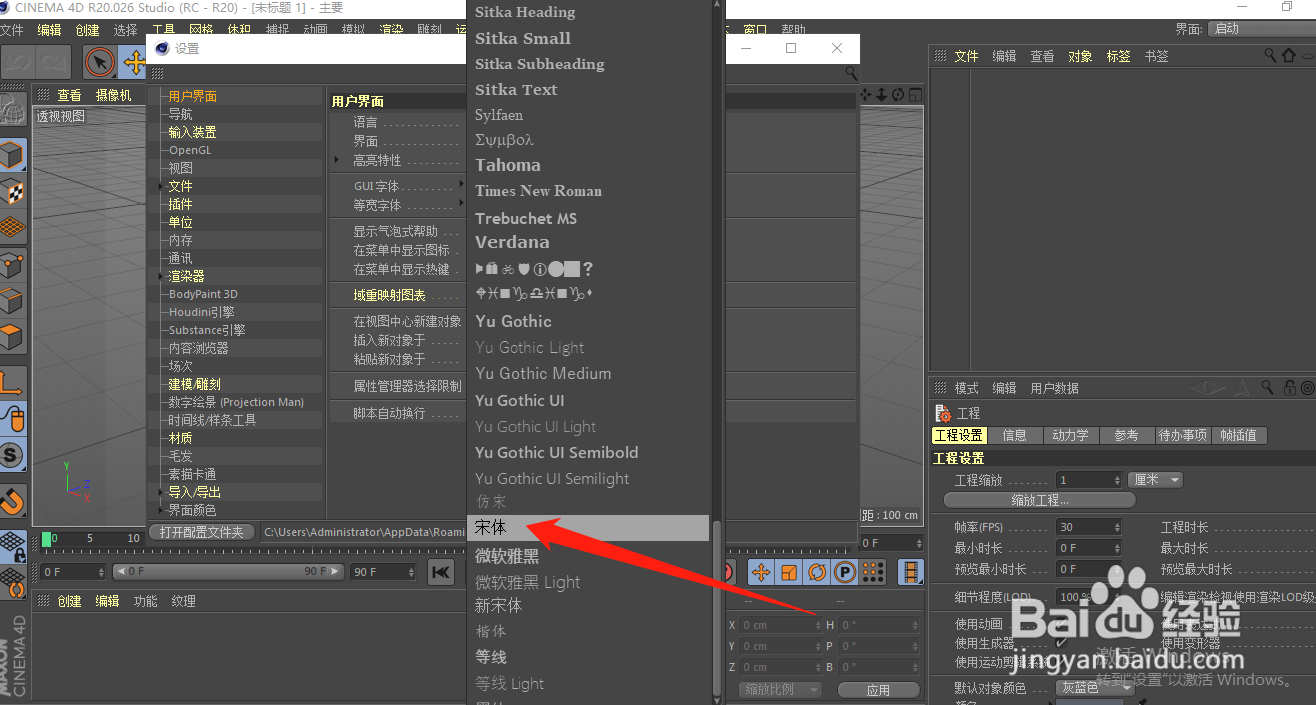
Task: Click the 缩放工程 button
Action: pos(1039,500)
